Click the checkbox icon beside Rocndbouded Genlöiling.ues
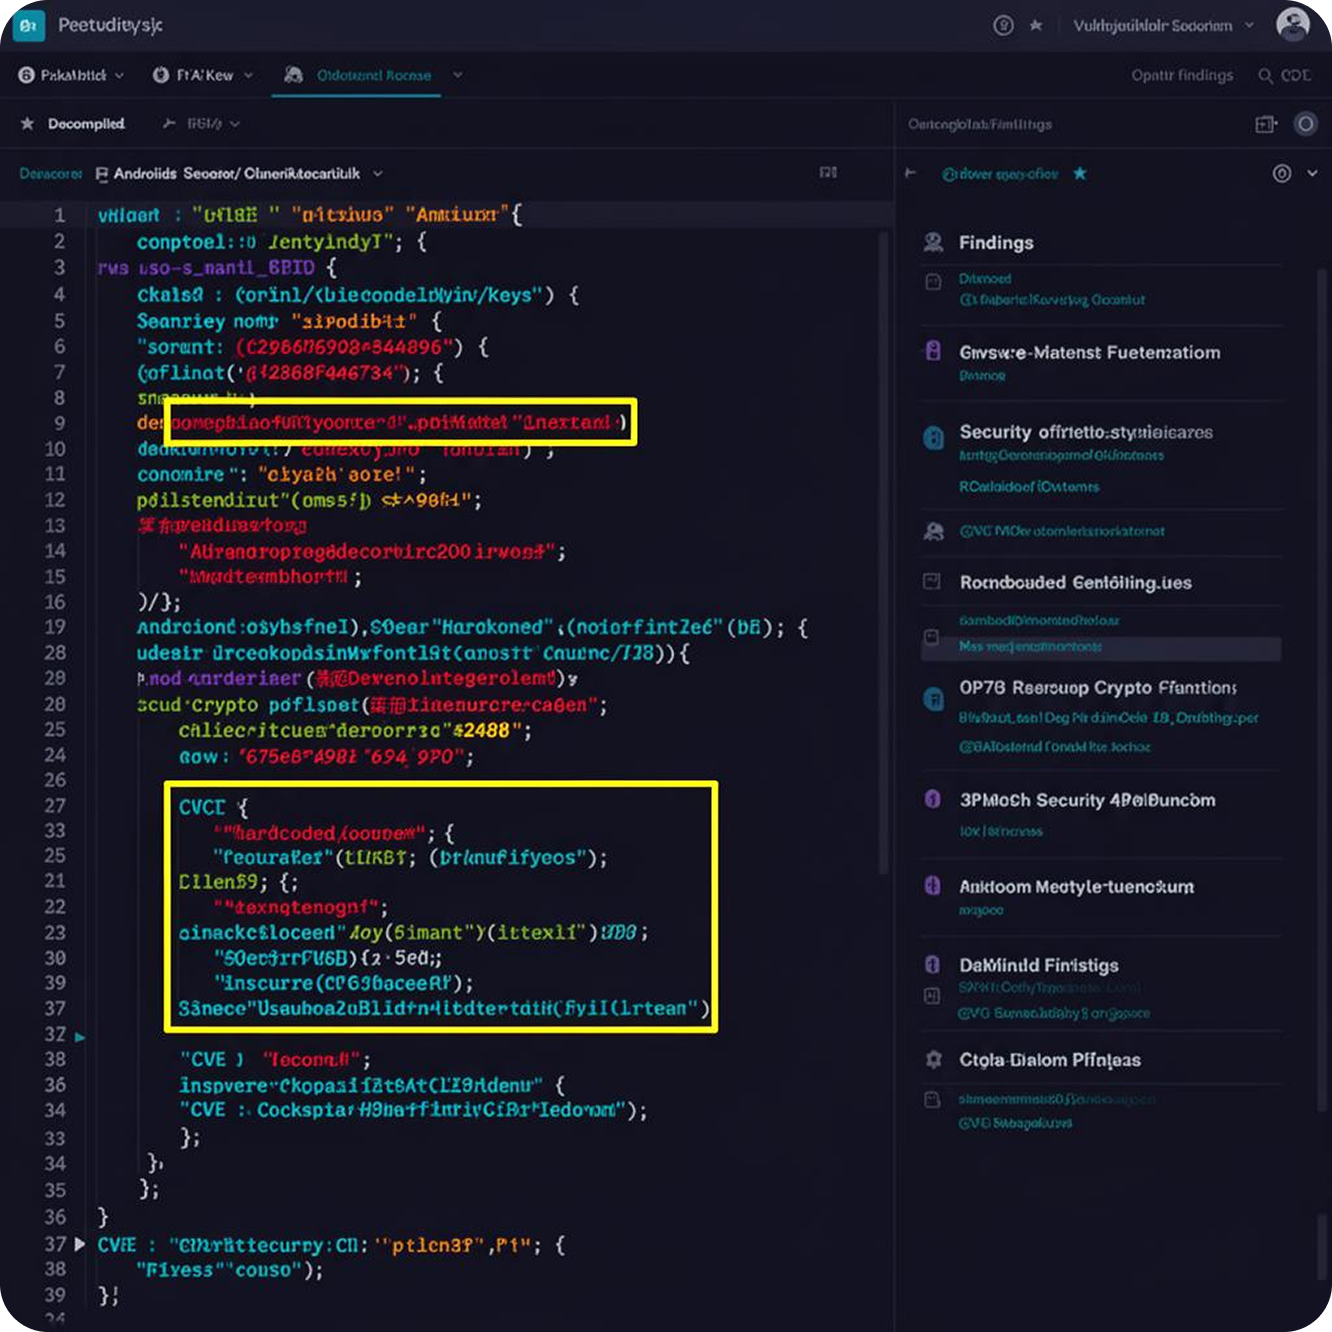Screen dimensions: 1332x1332 [x=931, y=581]
